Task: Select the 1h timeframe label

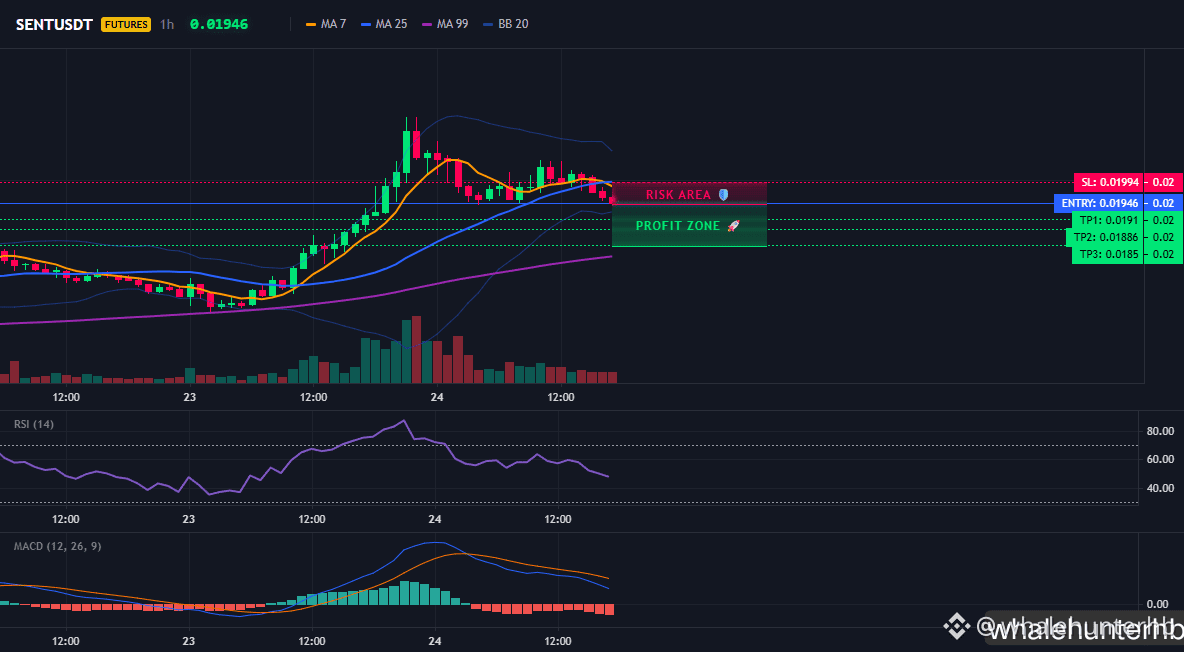Action: (167, 24)
